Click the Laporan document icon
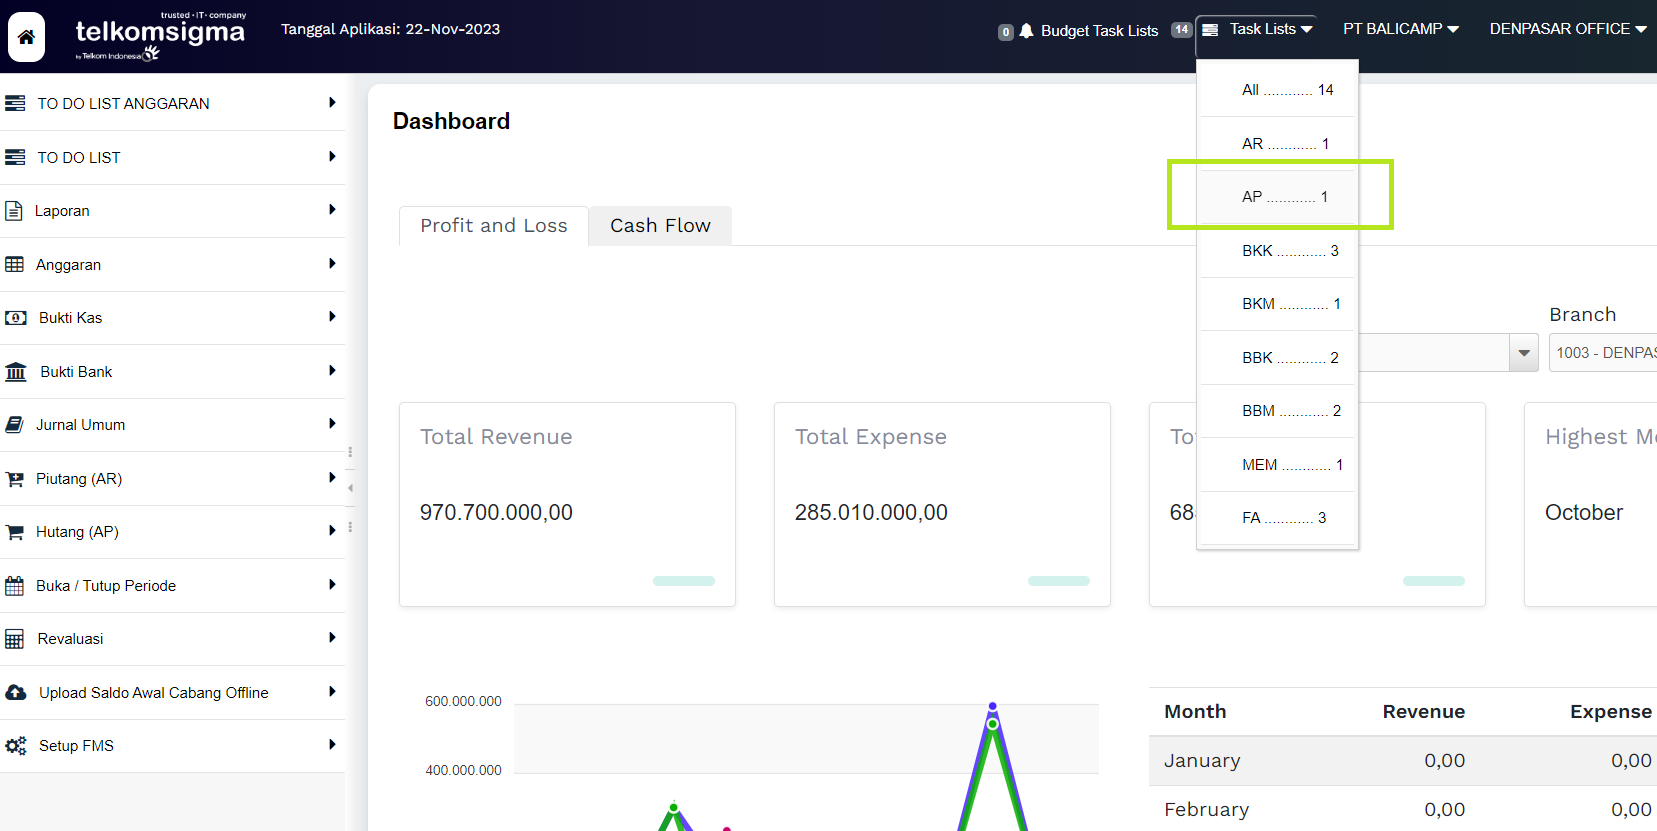Image resolution: width=1657 pixels, height=831 pixels. tap(14, 211)
